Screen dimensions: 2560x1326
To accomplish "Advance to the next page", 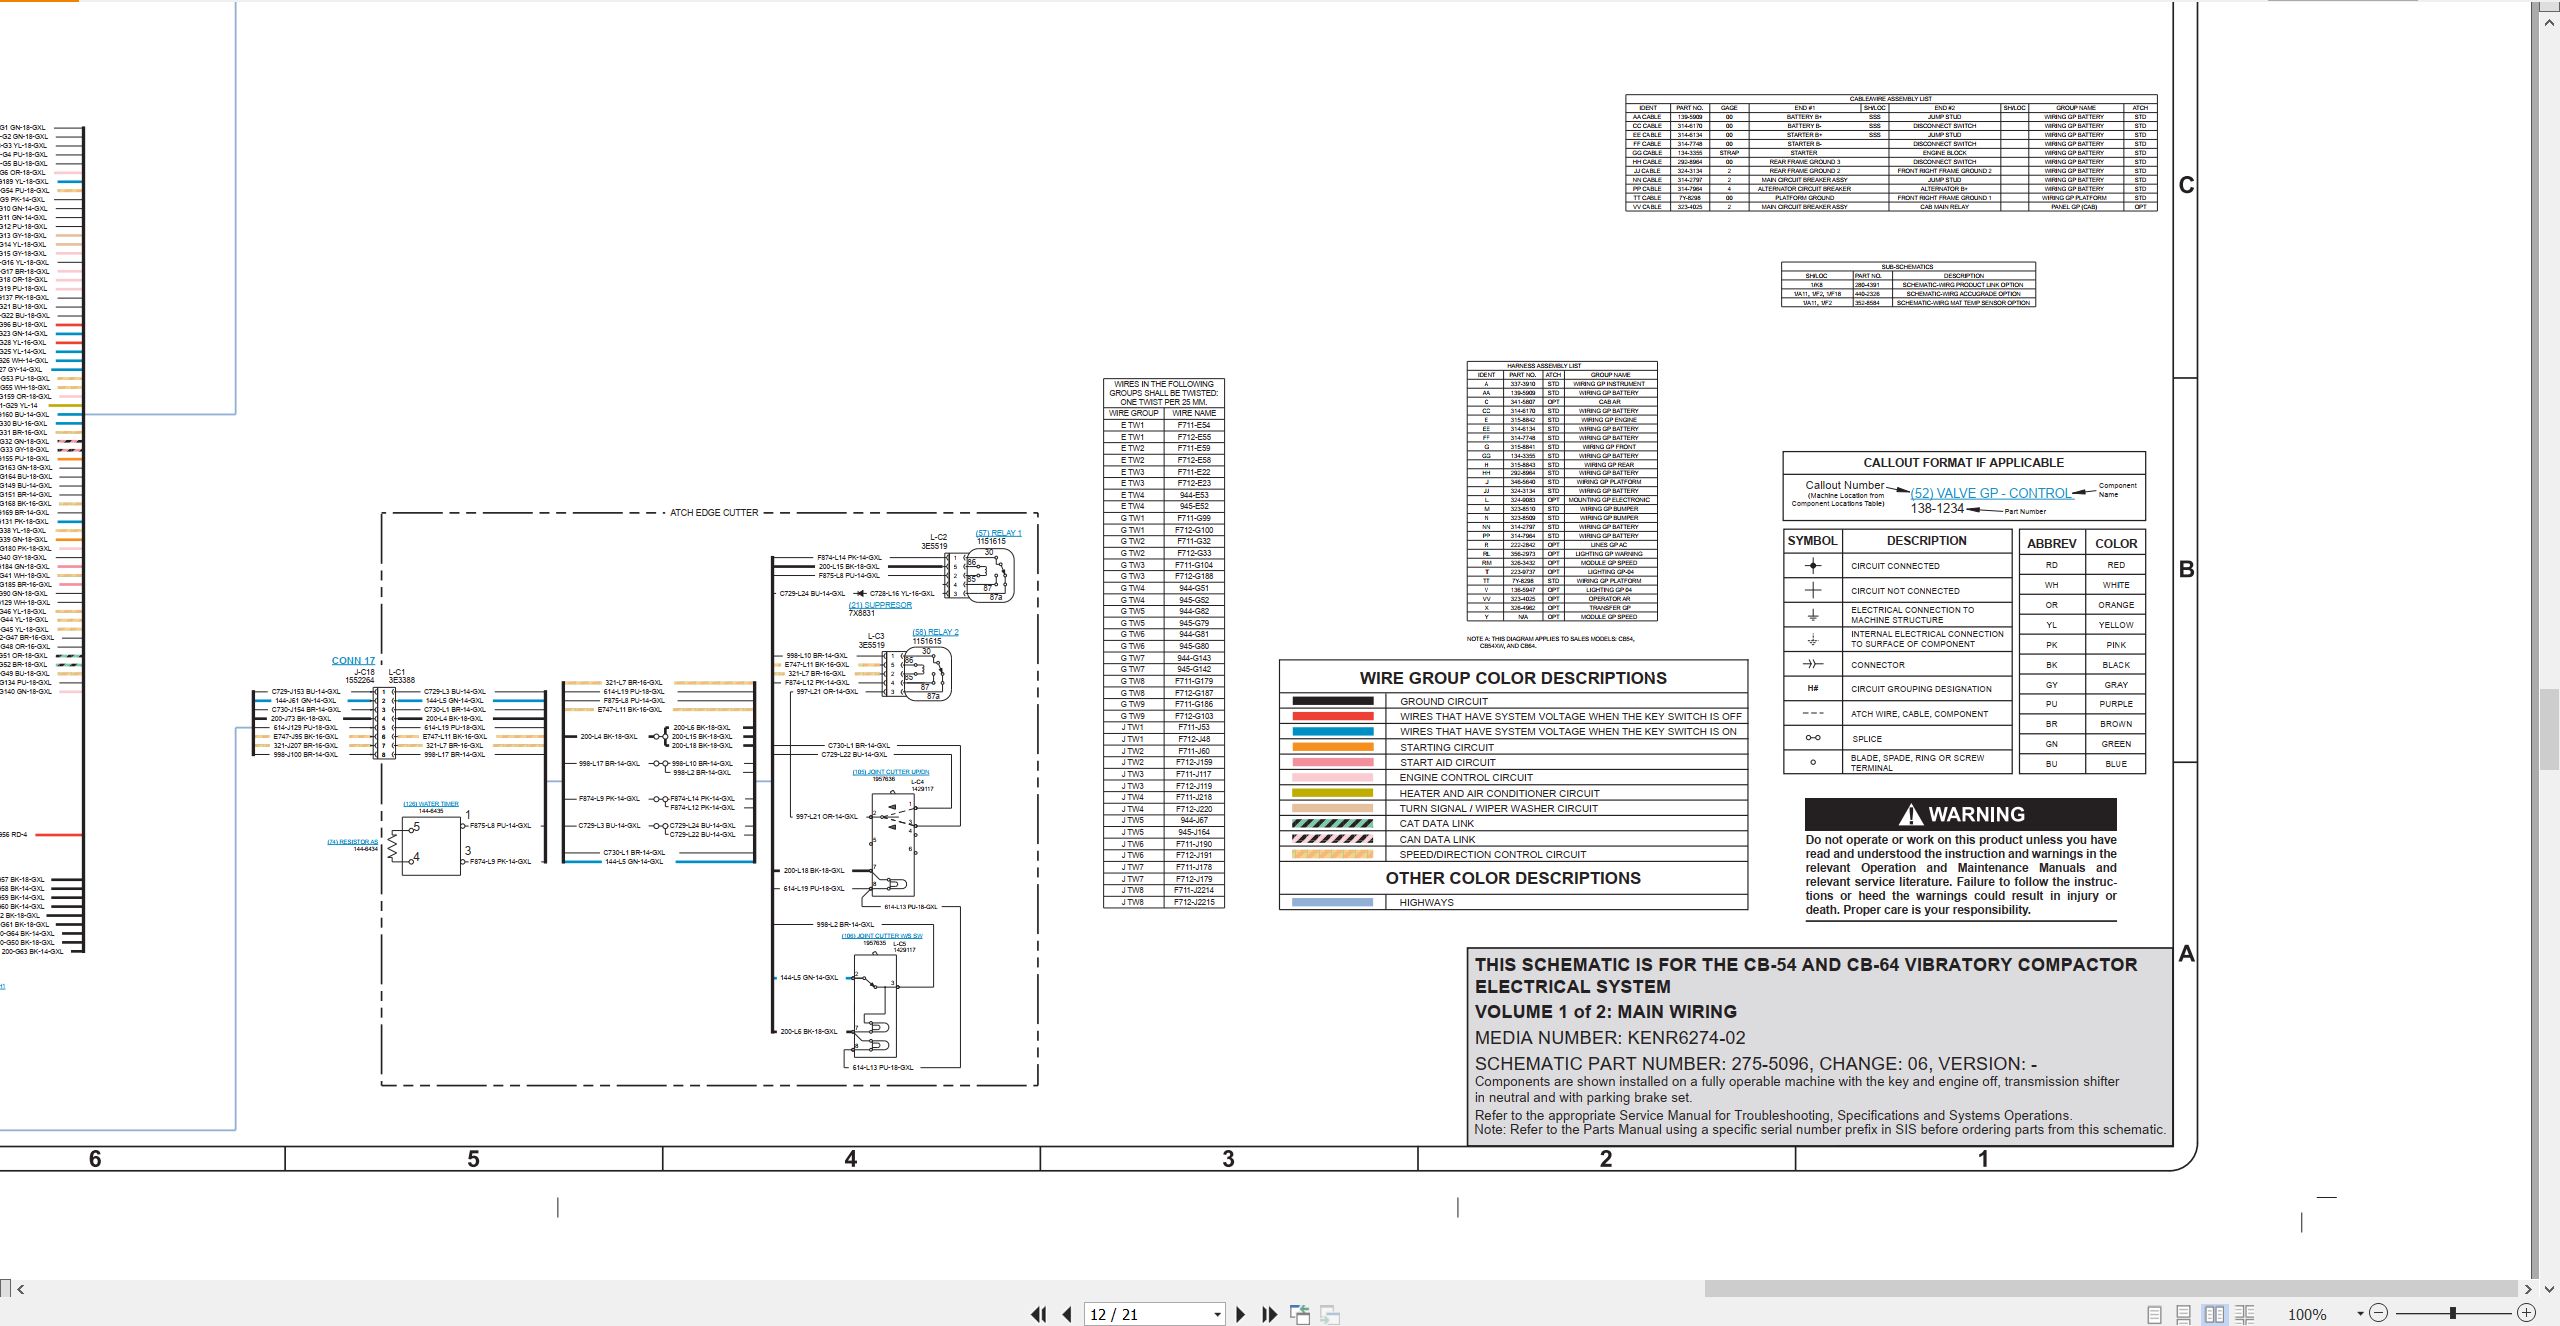I will point(1241,1314).
